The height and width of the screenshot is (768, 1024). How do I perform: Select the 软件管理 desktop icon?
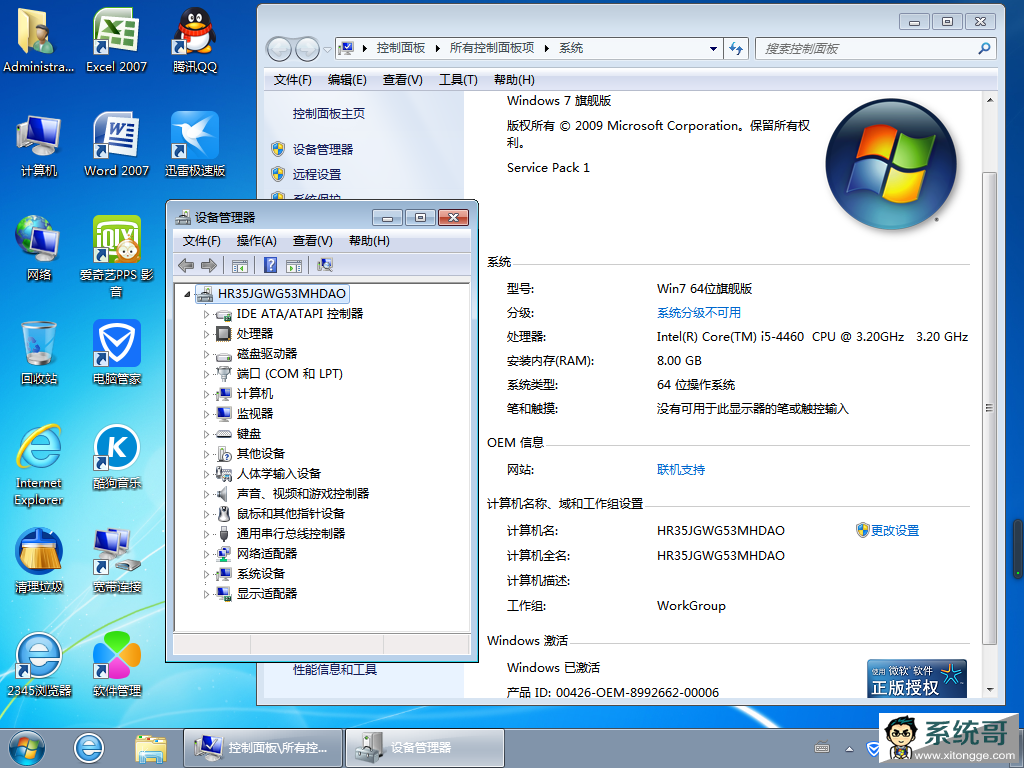click(x=116, y=664)
